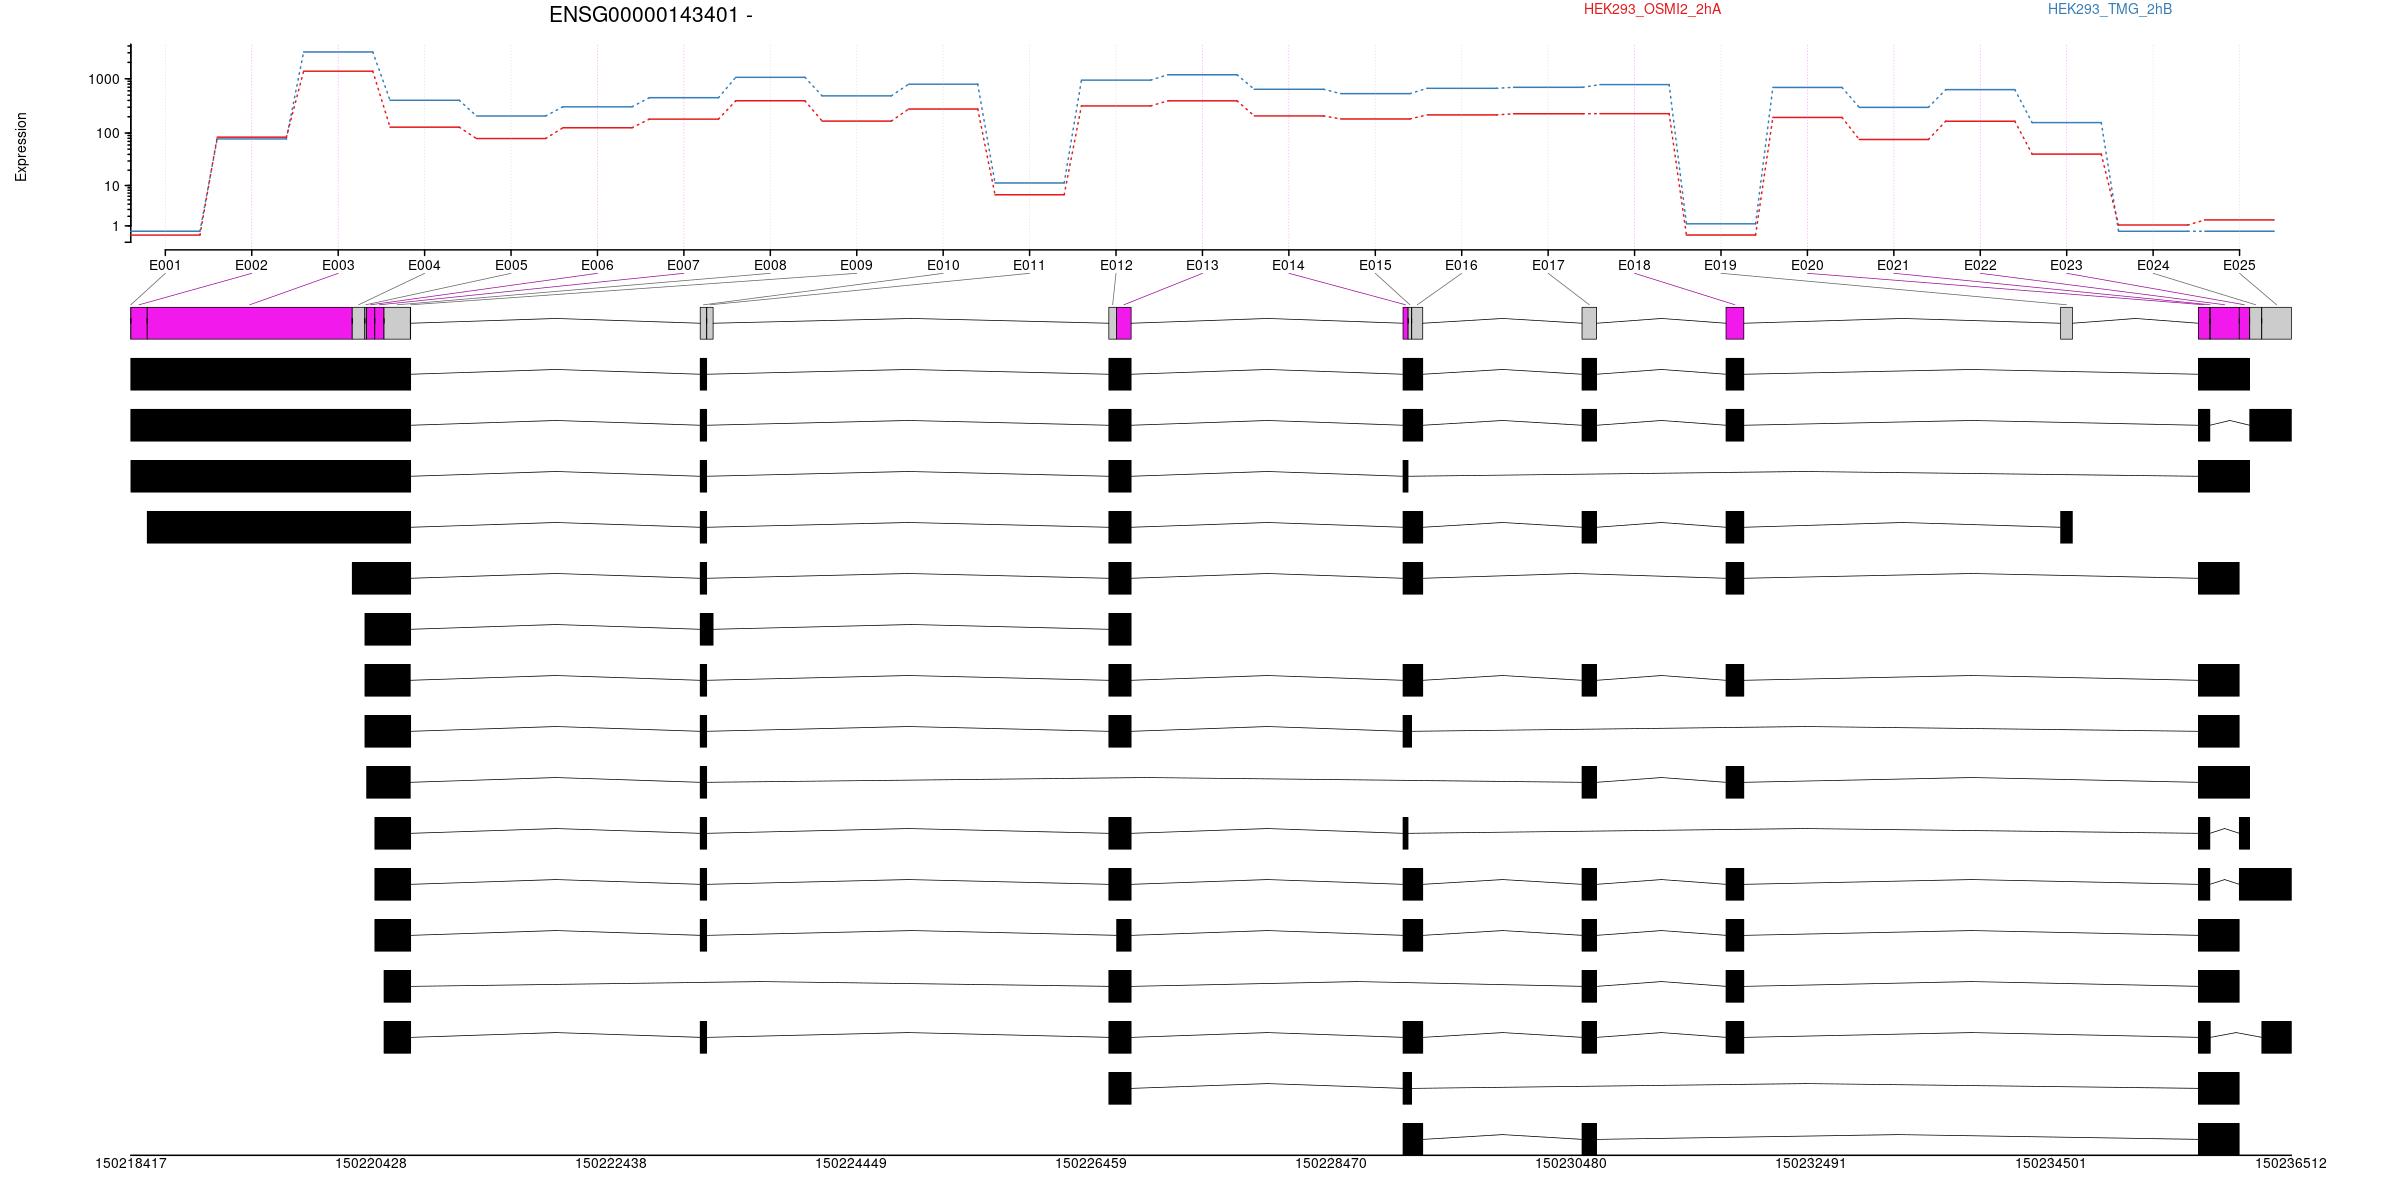This screenshot has width=2400, height=1180.
Task: Click the Expression y-axis title
Action: coord(21,147)
